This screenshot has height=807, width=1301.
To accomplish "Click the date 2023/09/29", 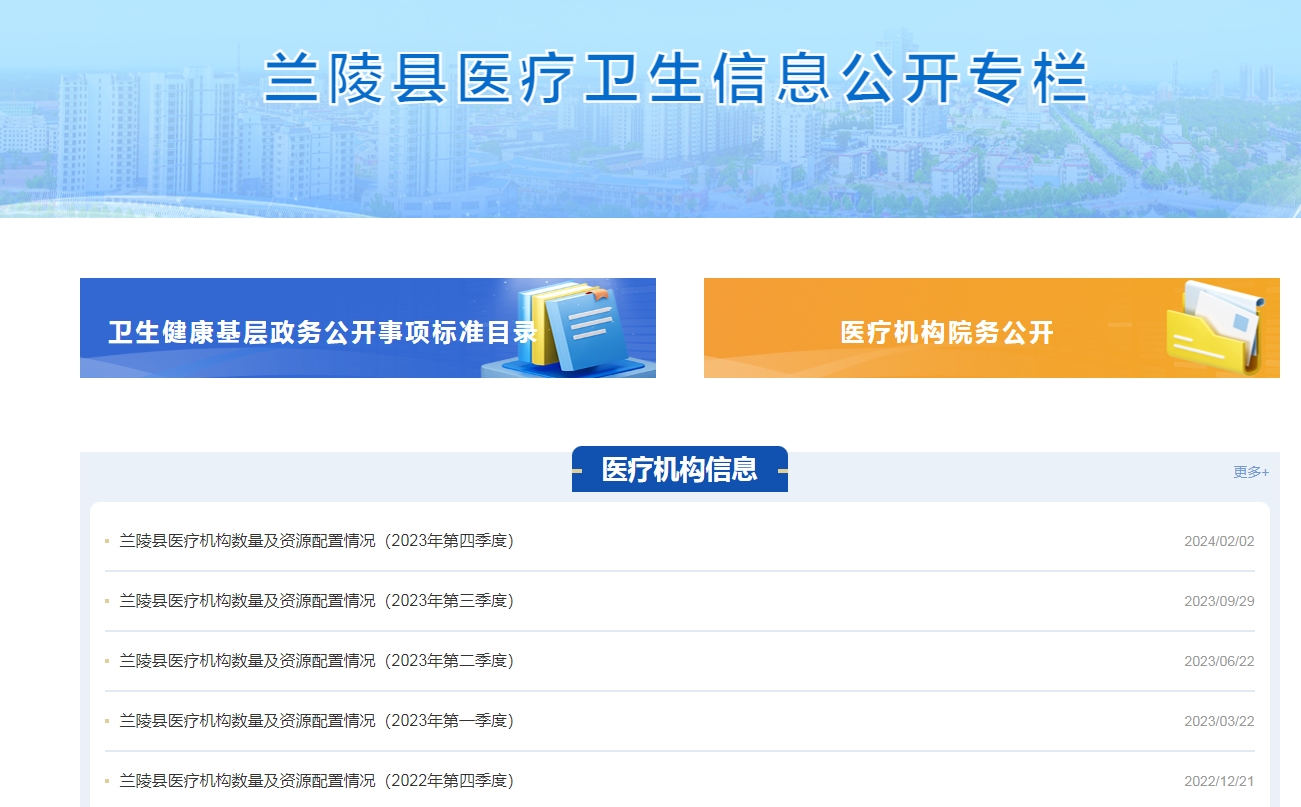I will 1219,601.
